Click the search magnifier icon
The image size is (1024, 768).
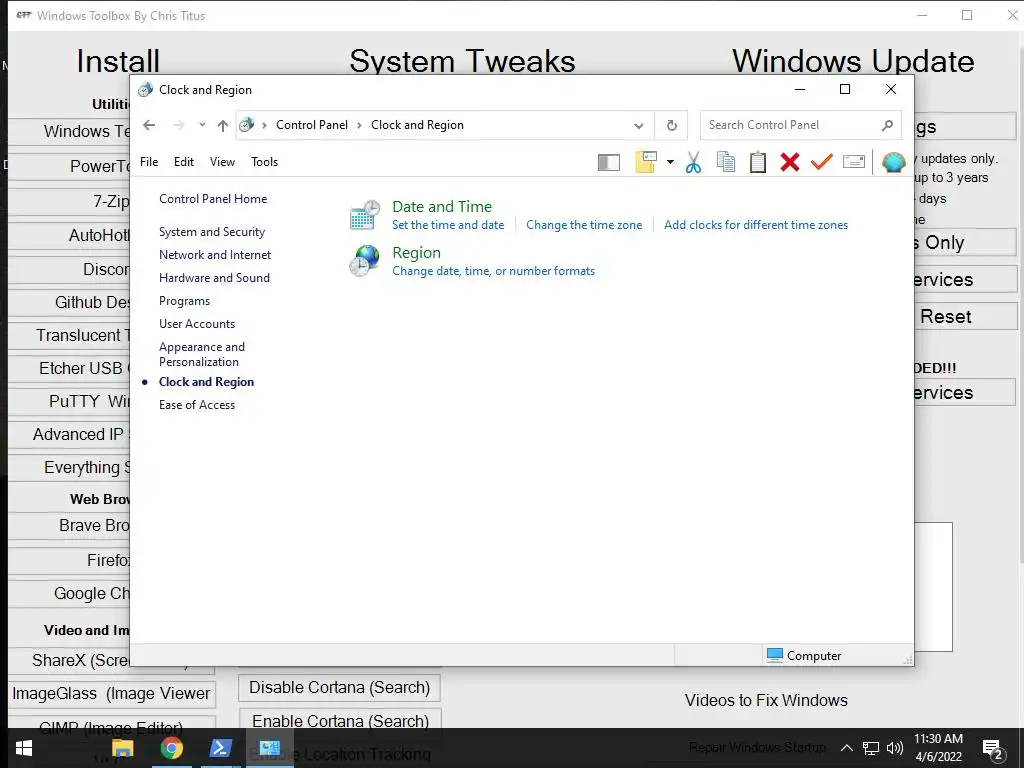(x=887, y=125)
